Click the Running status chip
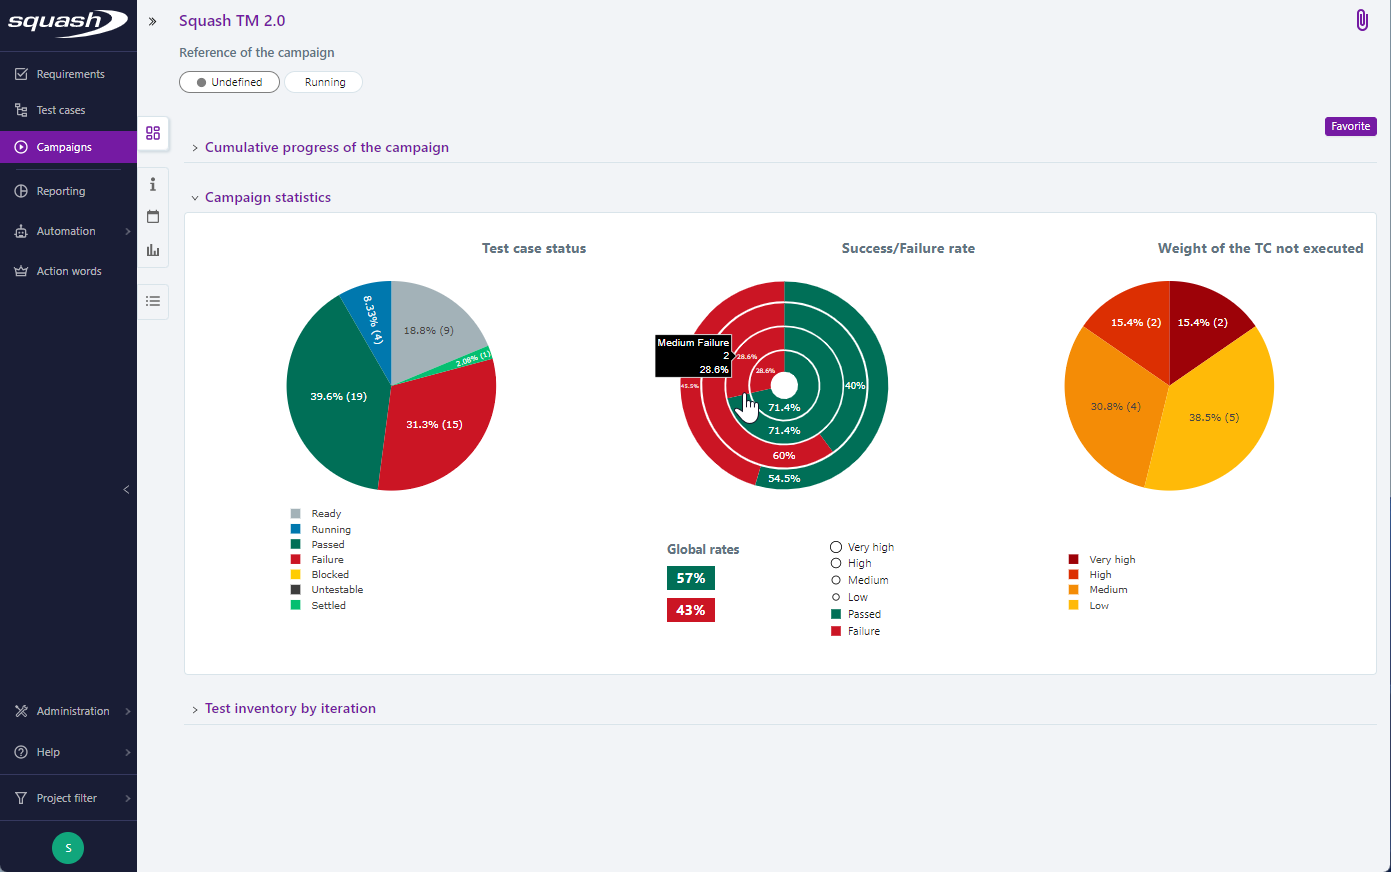Viewport: 1391px width, 872px height. [323, 81]
